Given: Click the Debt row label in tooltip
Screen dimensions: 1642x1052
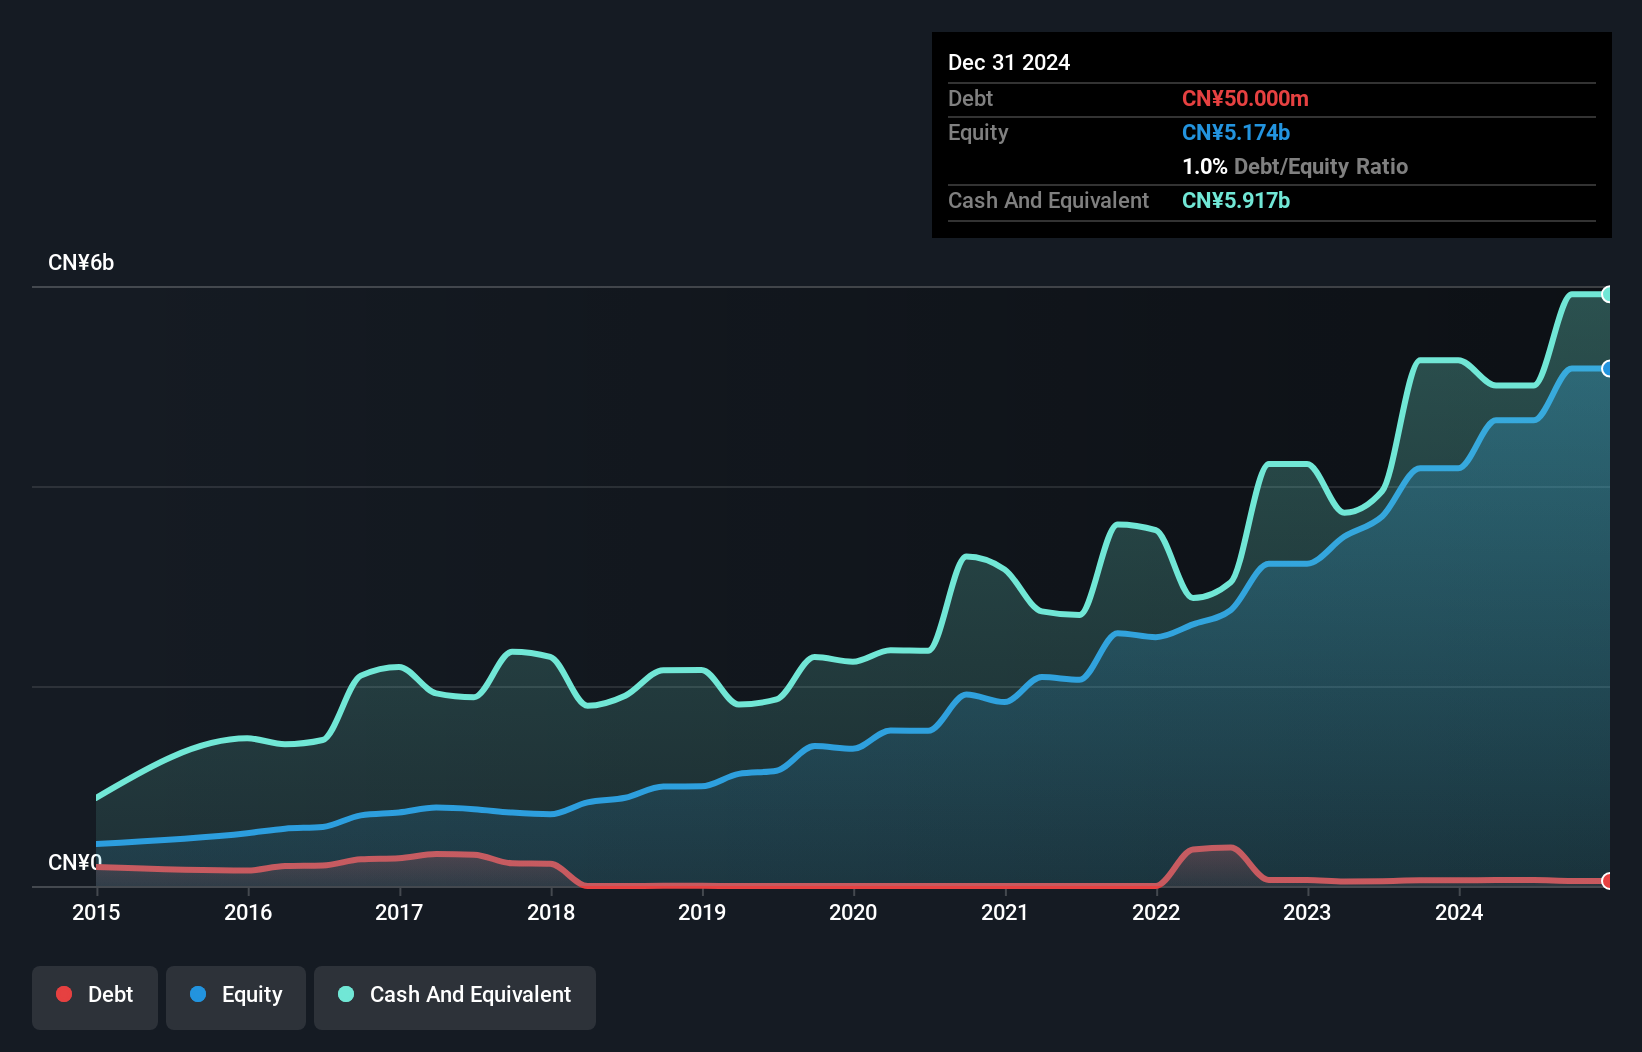Looking at the screenshot, I should (x=970, y=98).
